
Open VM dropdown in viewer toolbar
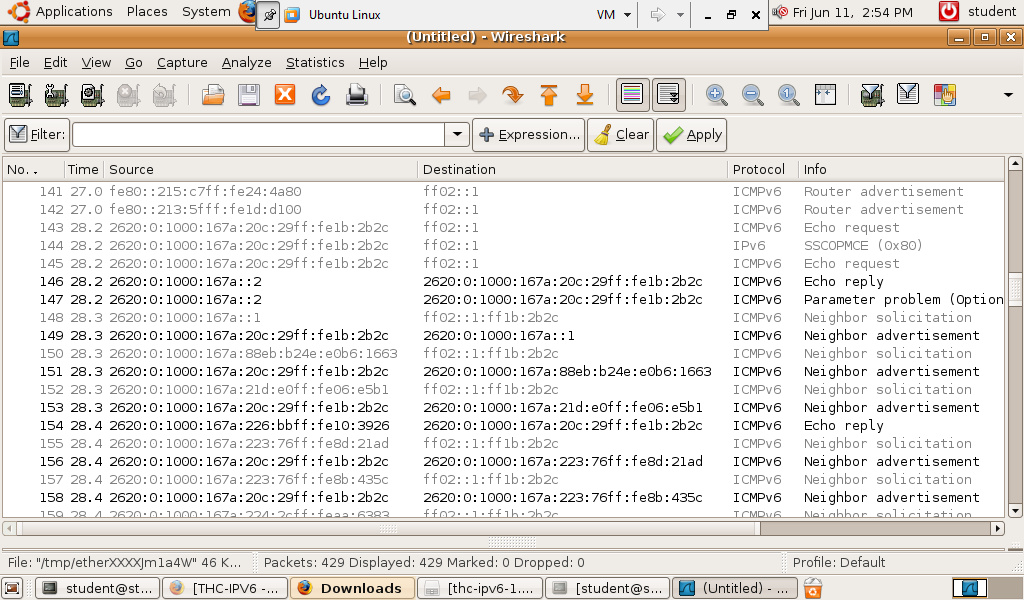pos(614,14)
